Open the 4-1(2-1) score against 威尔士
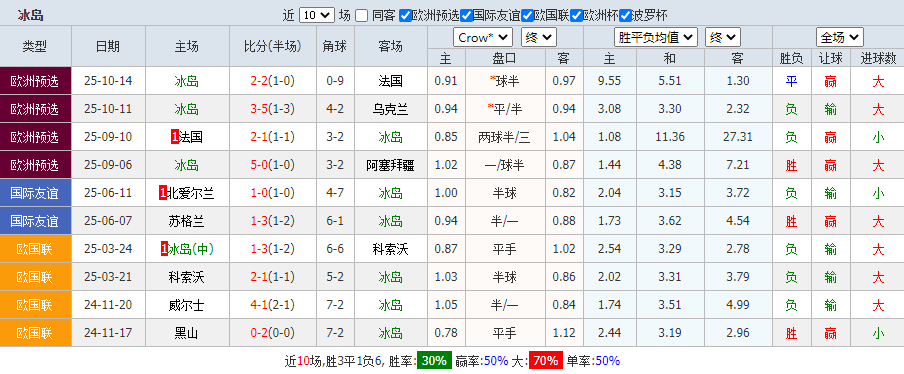The height and width of the screenshot is (374, 904). 272,305
